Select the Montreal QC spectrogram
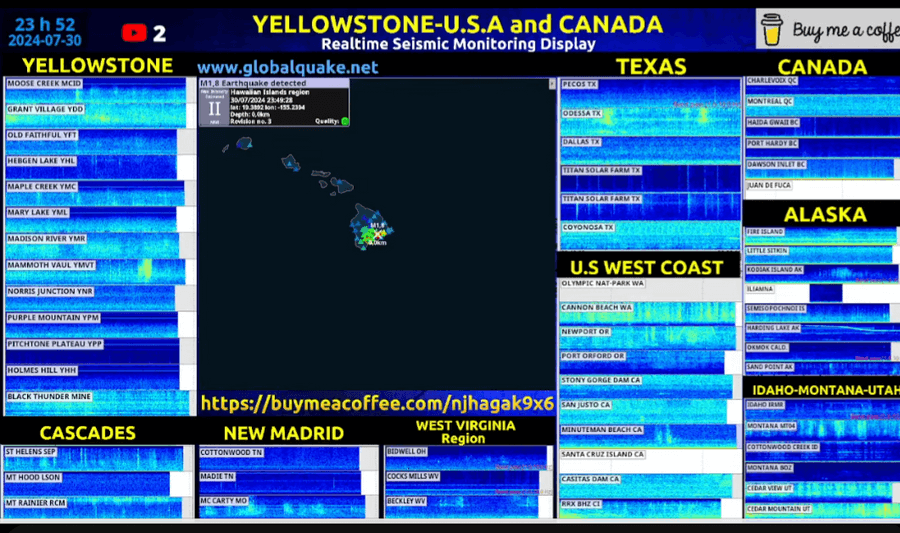This screenshot has width=900, height=533. (x=822, y=105)
